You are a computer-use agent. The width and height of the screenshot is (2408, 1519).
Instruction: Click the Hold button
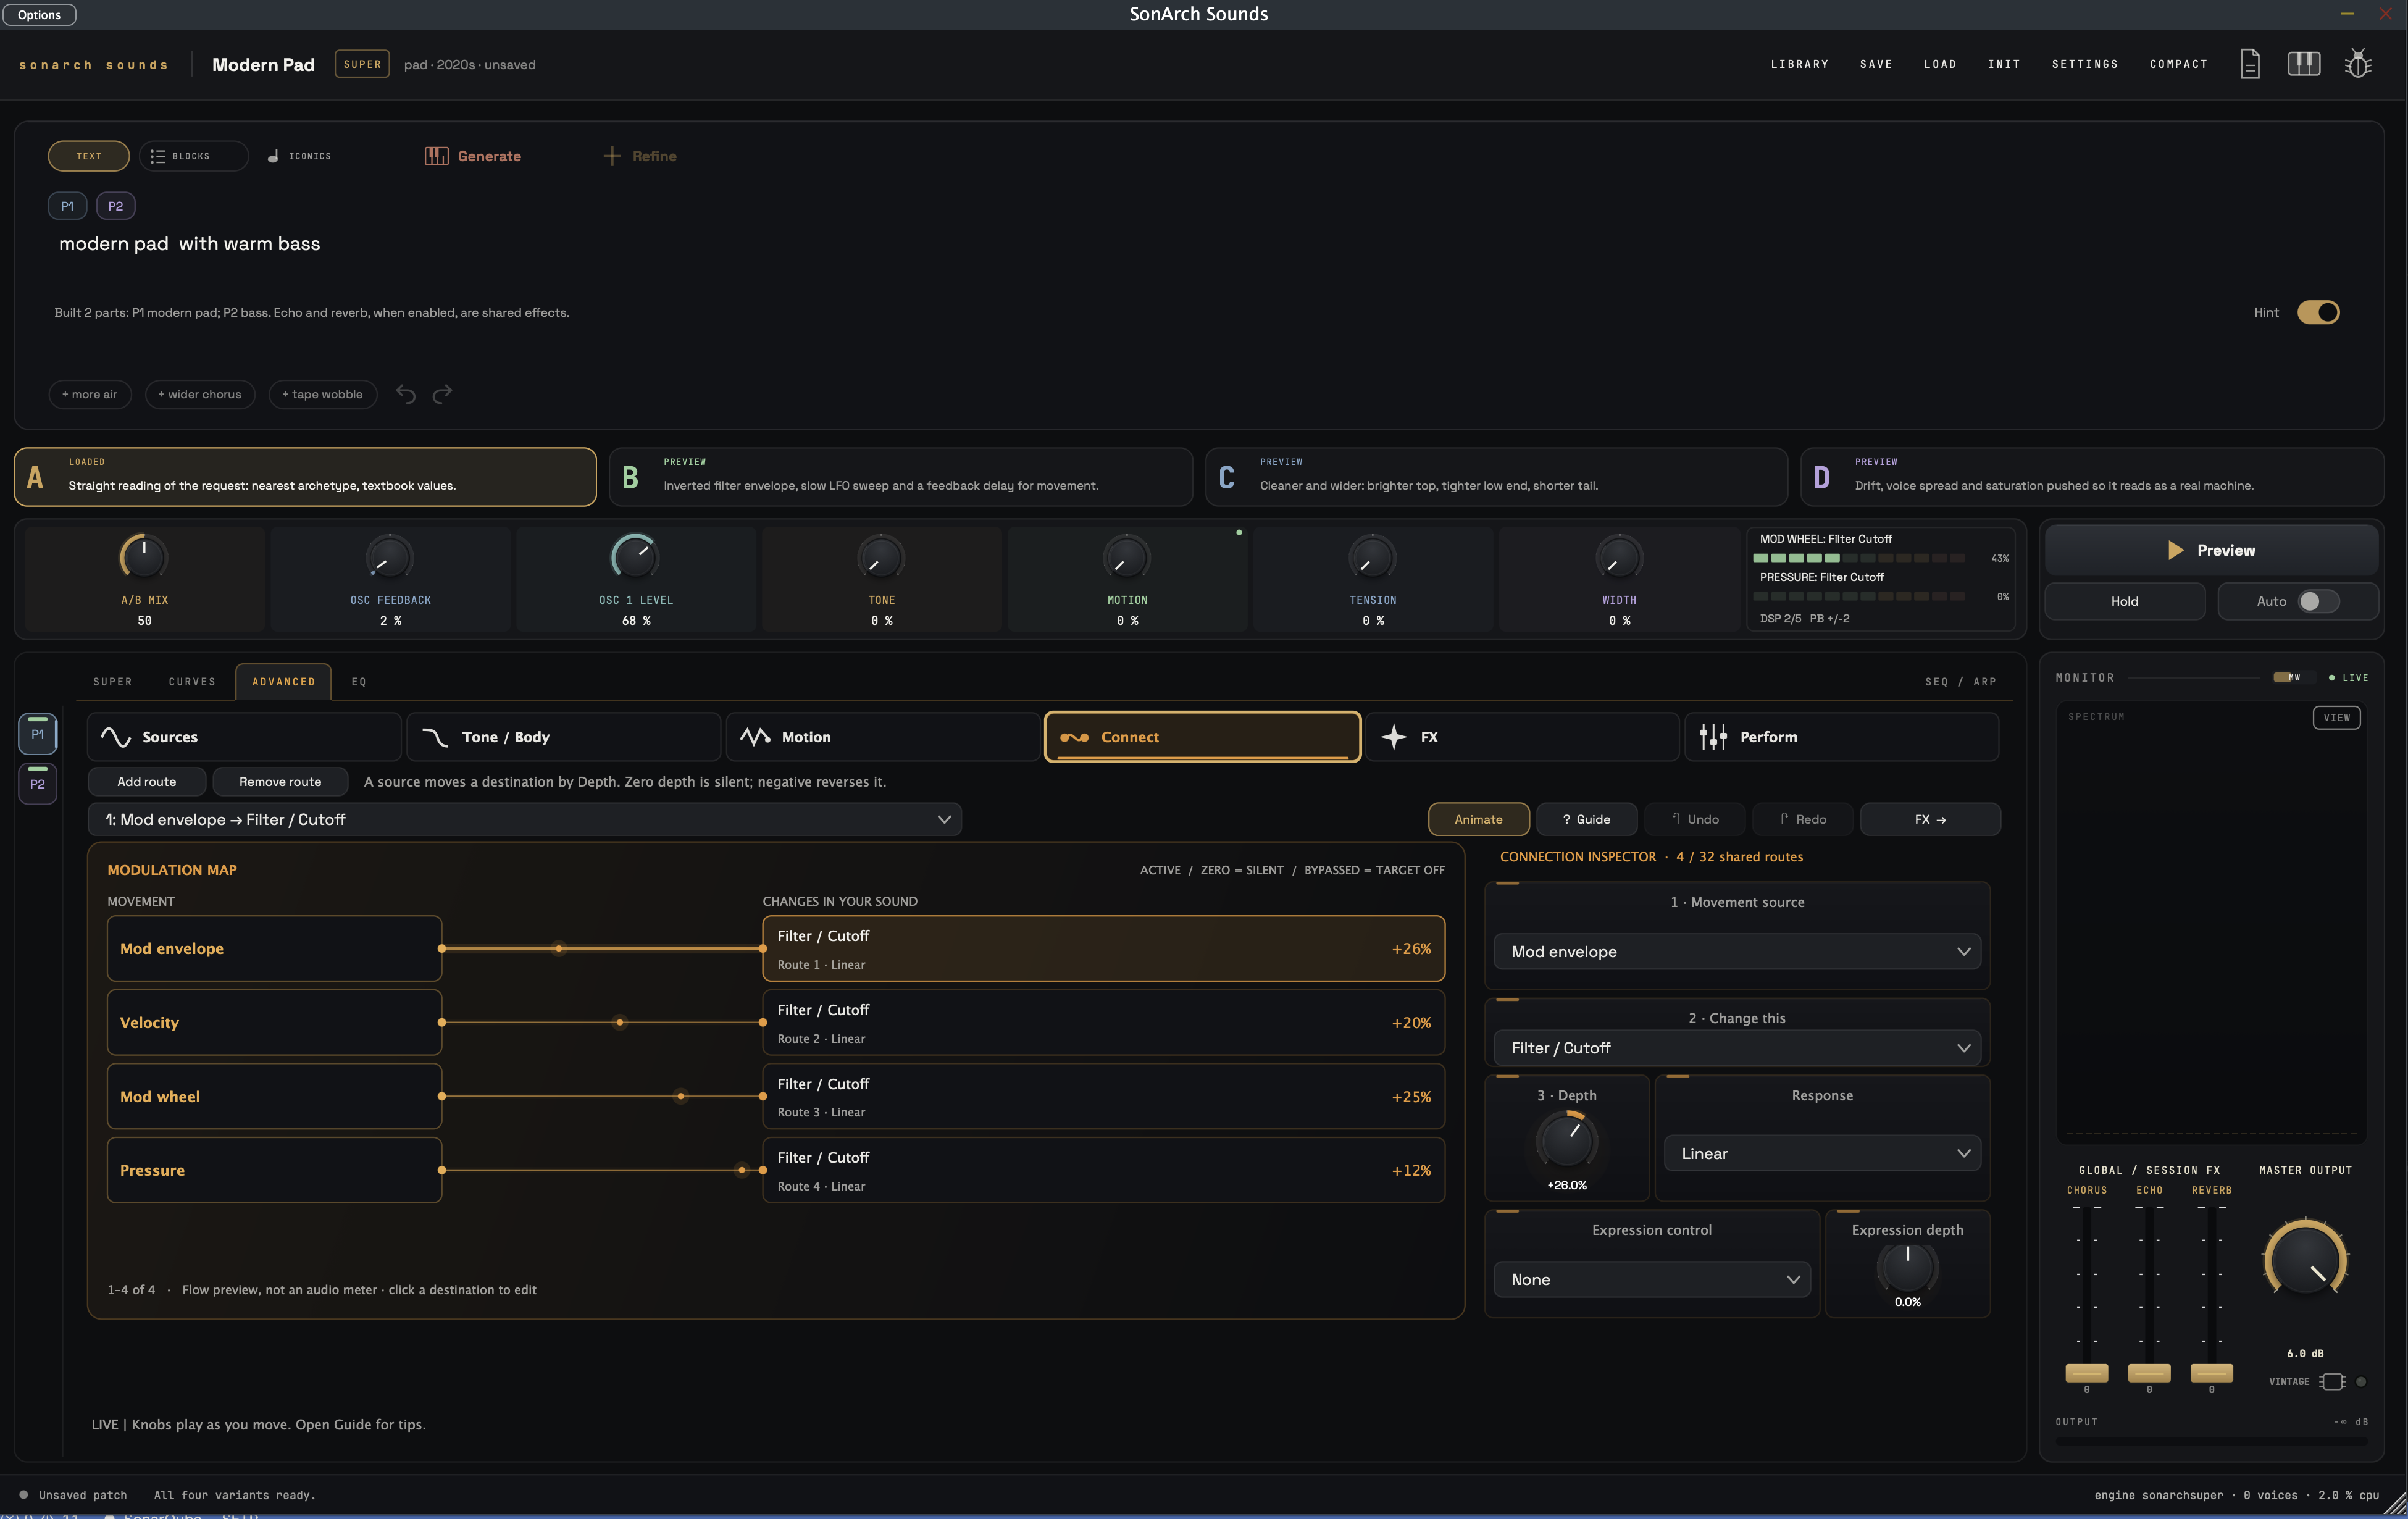tap(2124, 601)
